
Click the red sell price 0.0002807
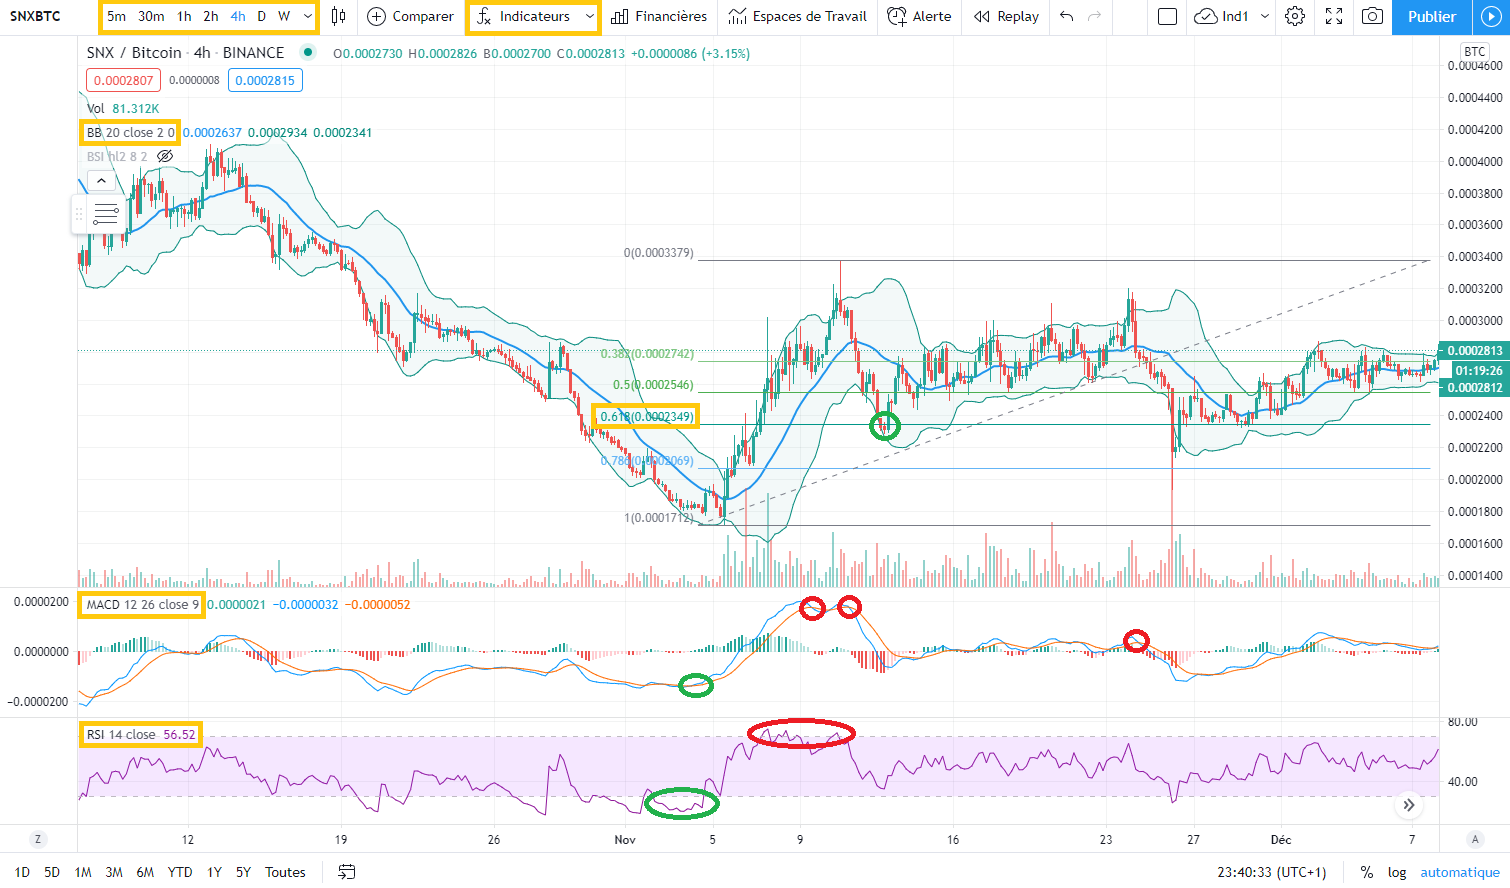click(124, 80)
